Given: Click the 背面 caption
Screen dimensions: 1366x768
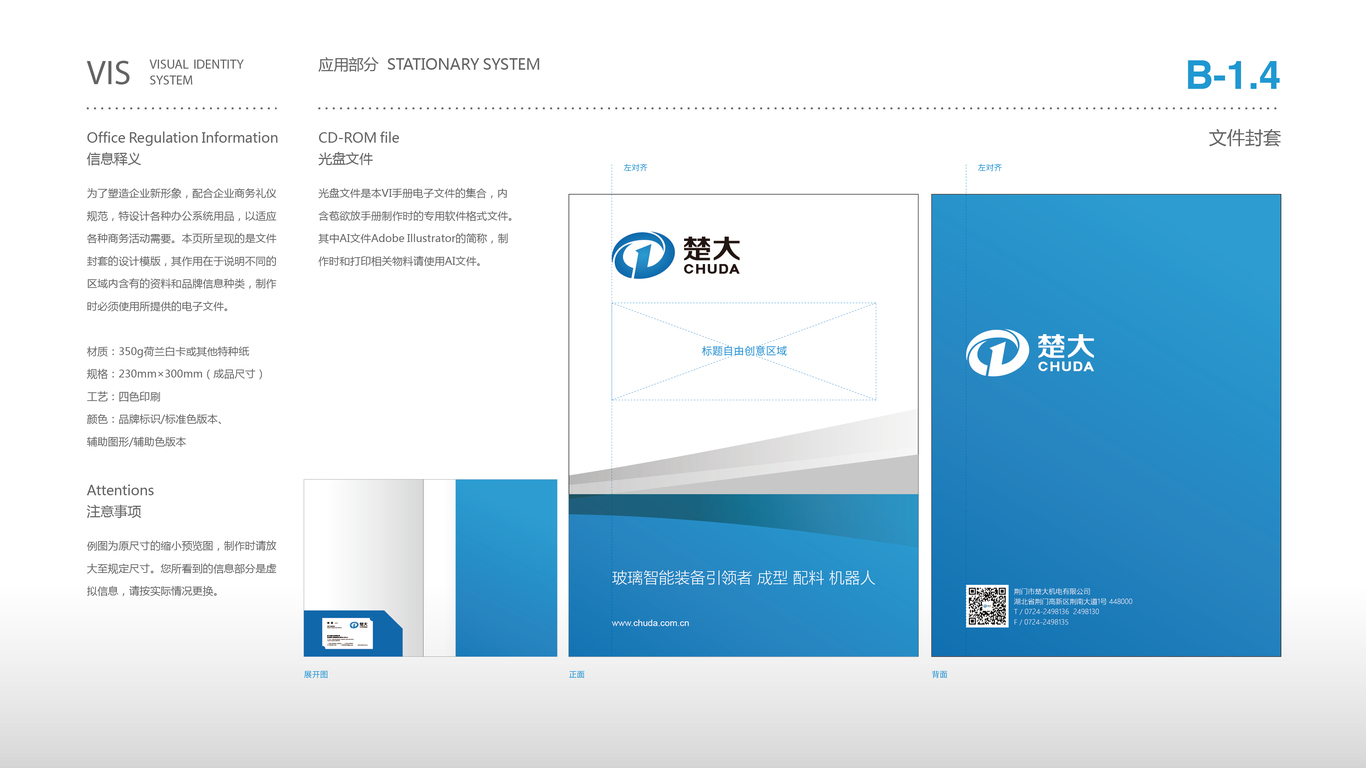Looking at the screenshot, I should click(940, 675).
